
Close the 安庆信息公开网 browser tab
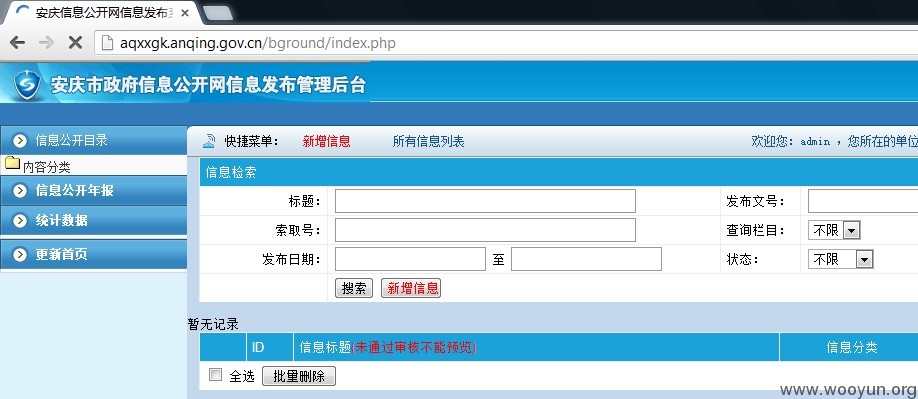tap(184, 12)
